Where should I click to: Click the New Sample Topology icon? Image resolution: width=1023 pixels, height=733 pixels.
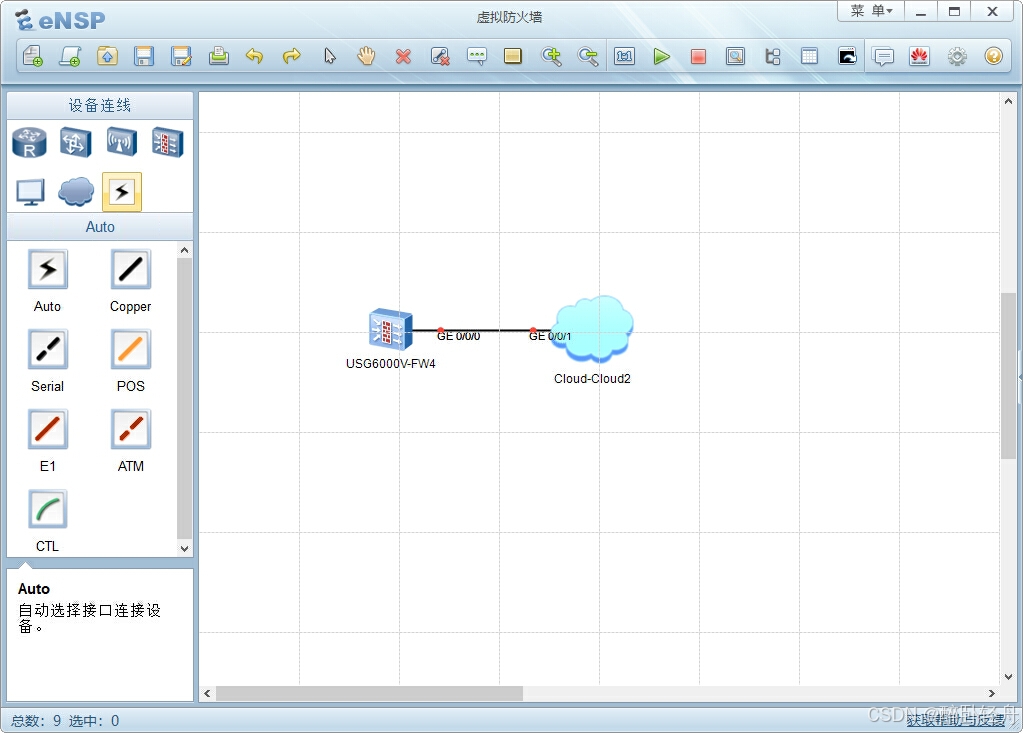point(70,56)
